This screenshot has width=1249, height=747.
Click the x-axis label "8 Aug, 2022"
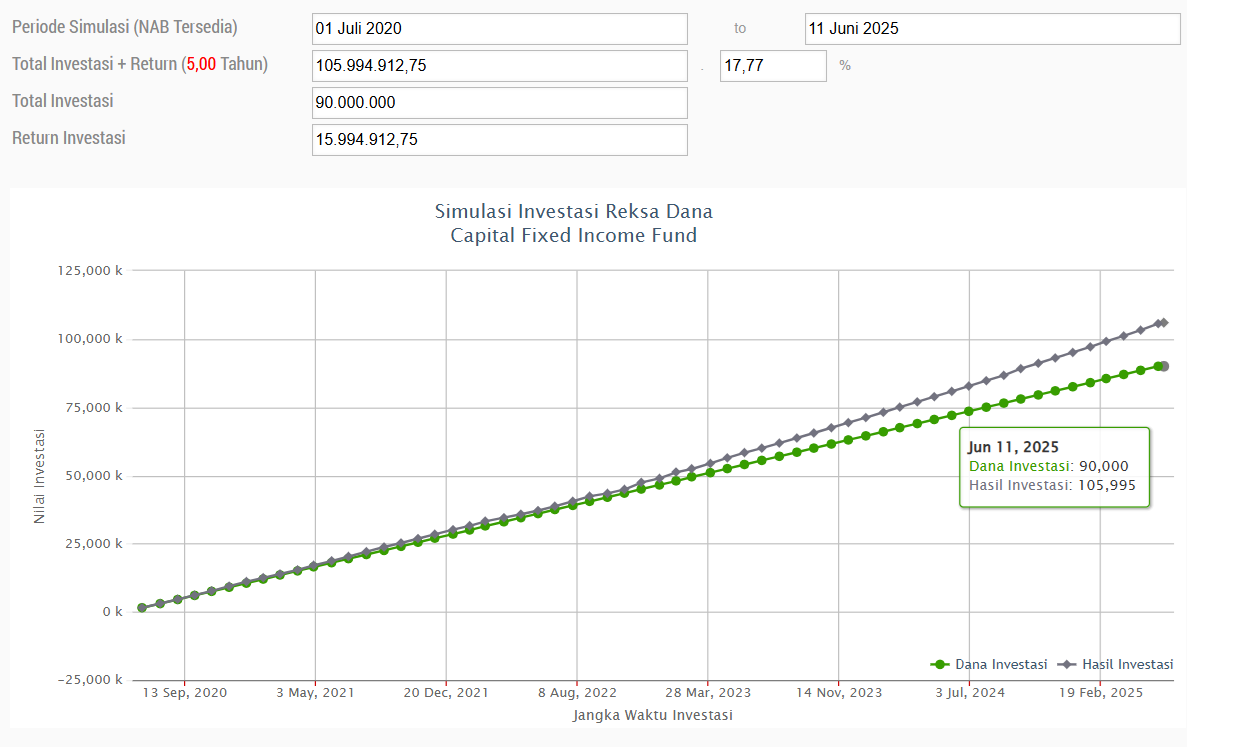tap(577, 693)
